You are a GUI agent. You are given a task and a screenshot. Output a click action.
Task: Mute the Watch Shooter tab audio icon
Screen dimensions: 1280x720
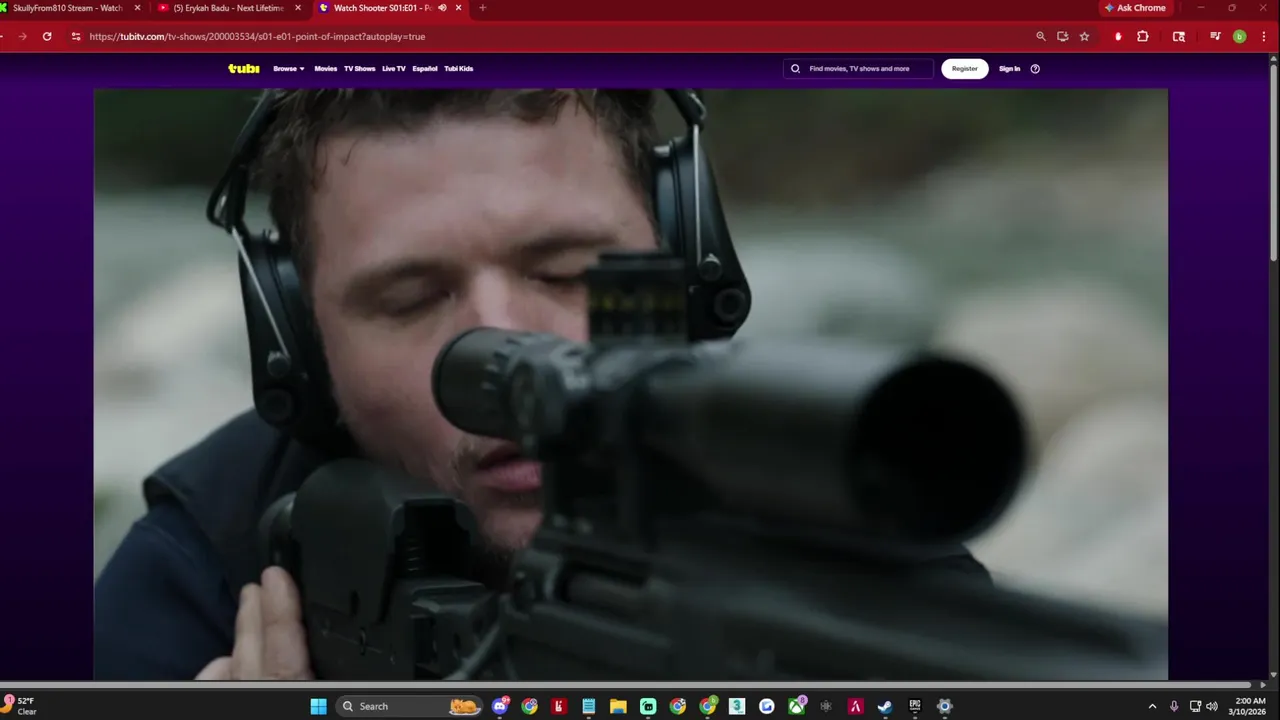[x=442, y=8]
